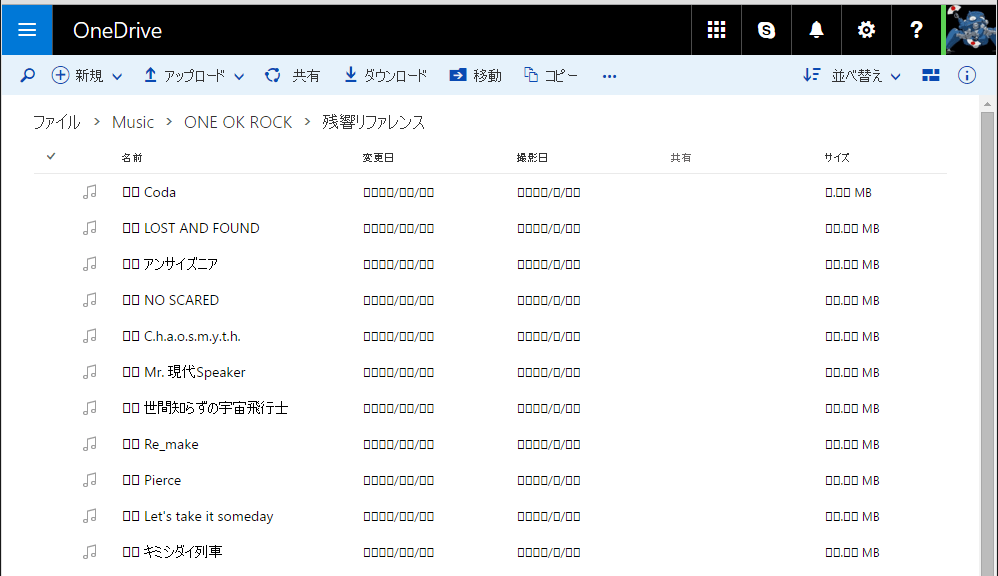The height and width of the screenshot is (576, 998).
Task: Select the Pierce file row checkbox
Action: (49, 480)
